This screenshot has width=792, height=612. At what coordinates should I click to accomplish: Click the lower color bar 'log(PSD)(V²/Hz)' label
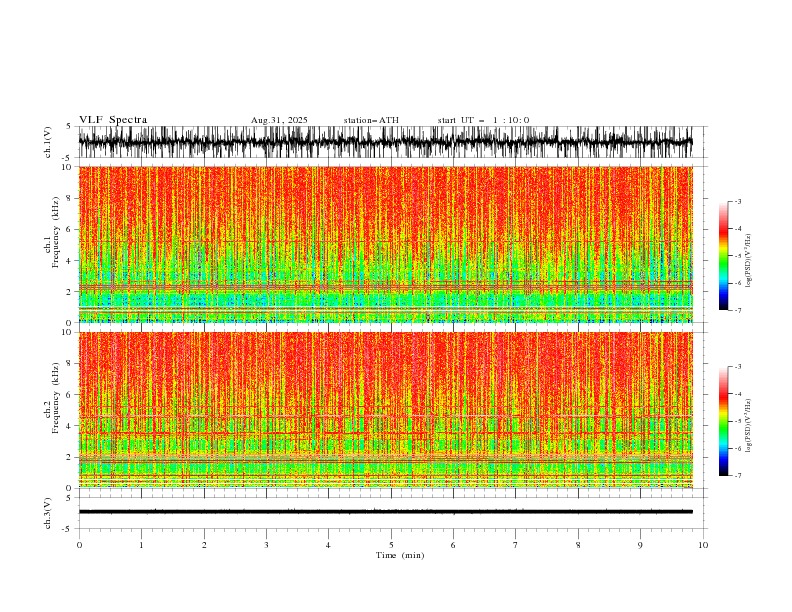point(749,426)
